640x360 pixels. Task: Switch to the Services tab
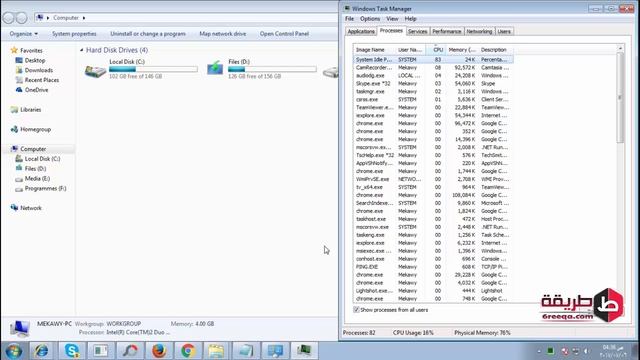418,31
